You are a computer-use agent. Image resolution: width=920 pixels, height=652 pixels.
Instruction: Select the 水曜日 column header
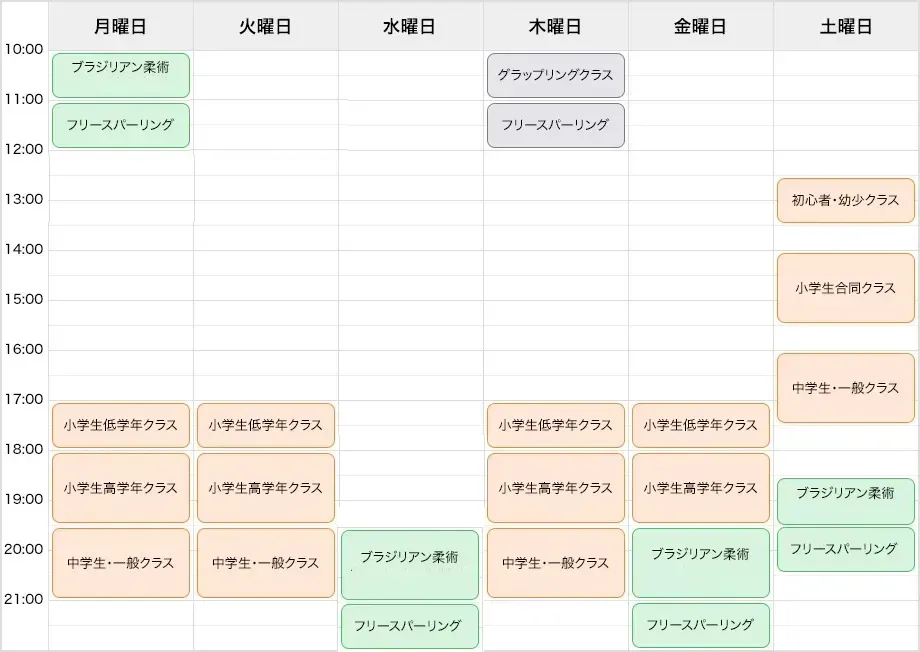(410, 27)
